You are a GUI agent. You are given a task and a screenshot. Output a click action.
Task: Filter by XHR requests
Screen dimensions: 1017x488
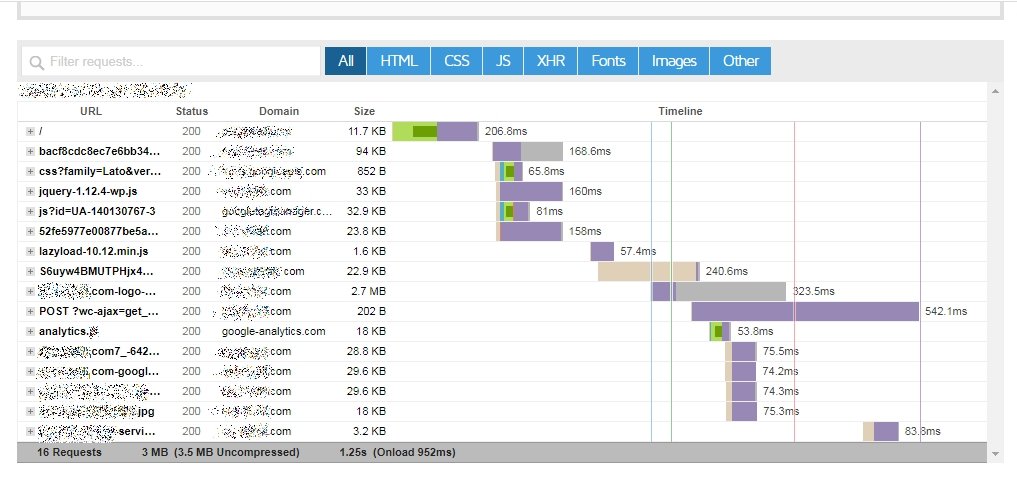550,61
